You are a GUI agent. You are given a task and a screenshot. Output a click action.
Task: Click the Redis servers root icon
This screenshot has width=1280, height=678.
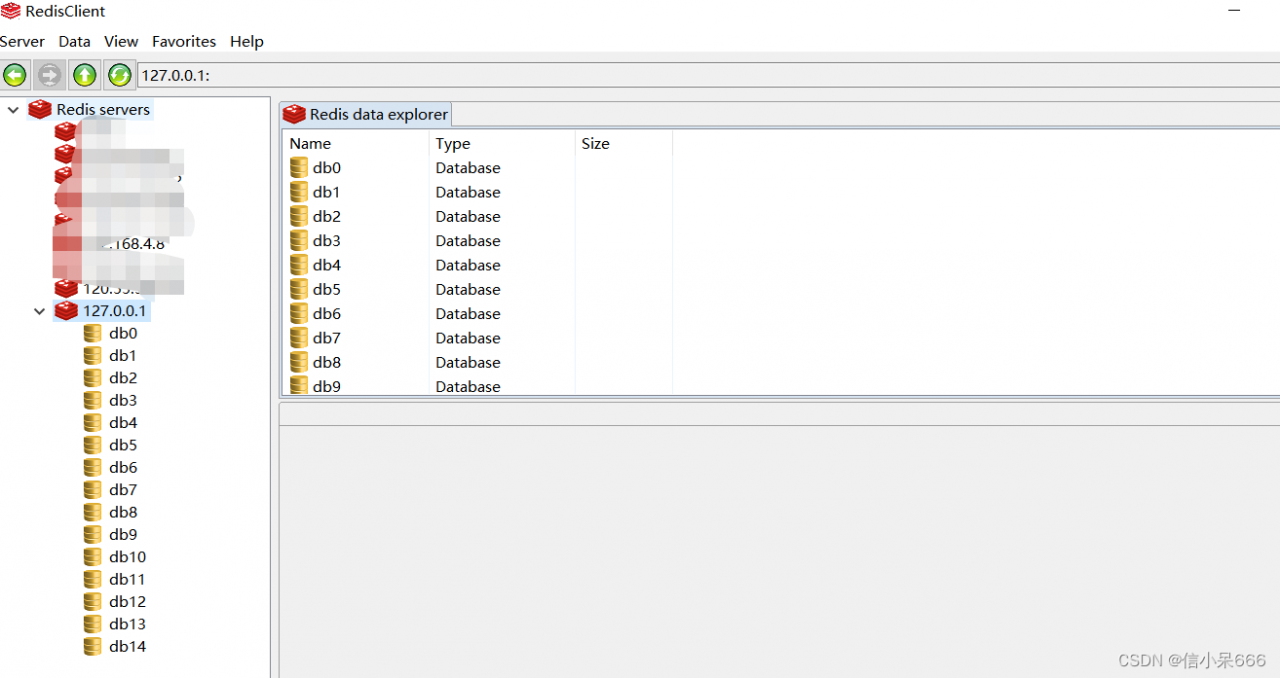(40, 110)
